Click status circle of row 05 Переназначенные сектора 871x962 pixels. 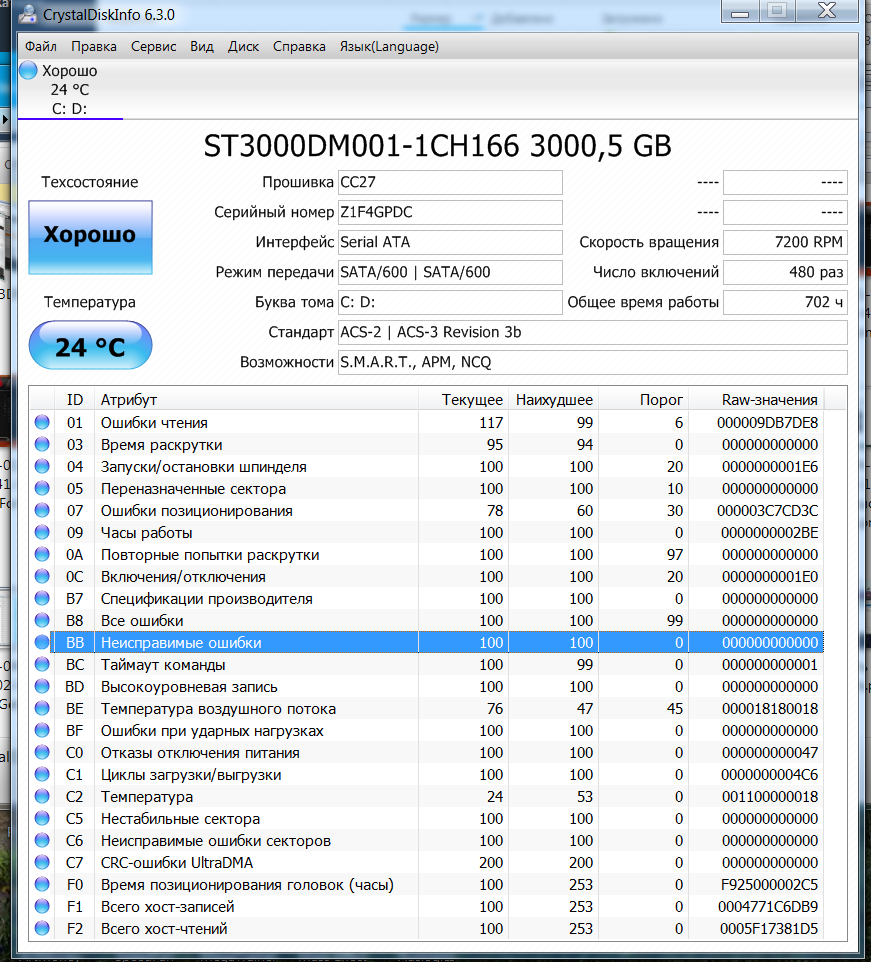pos(42,488)
